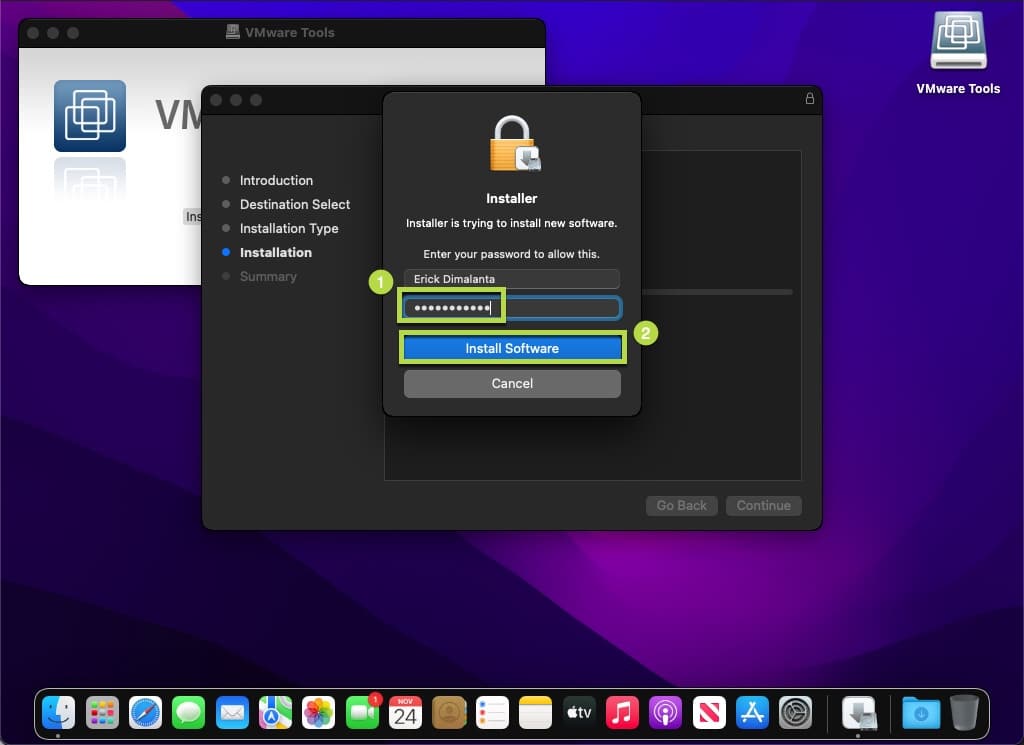Click the Install Software button

[512, 348]
